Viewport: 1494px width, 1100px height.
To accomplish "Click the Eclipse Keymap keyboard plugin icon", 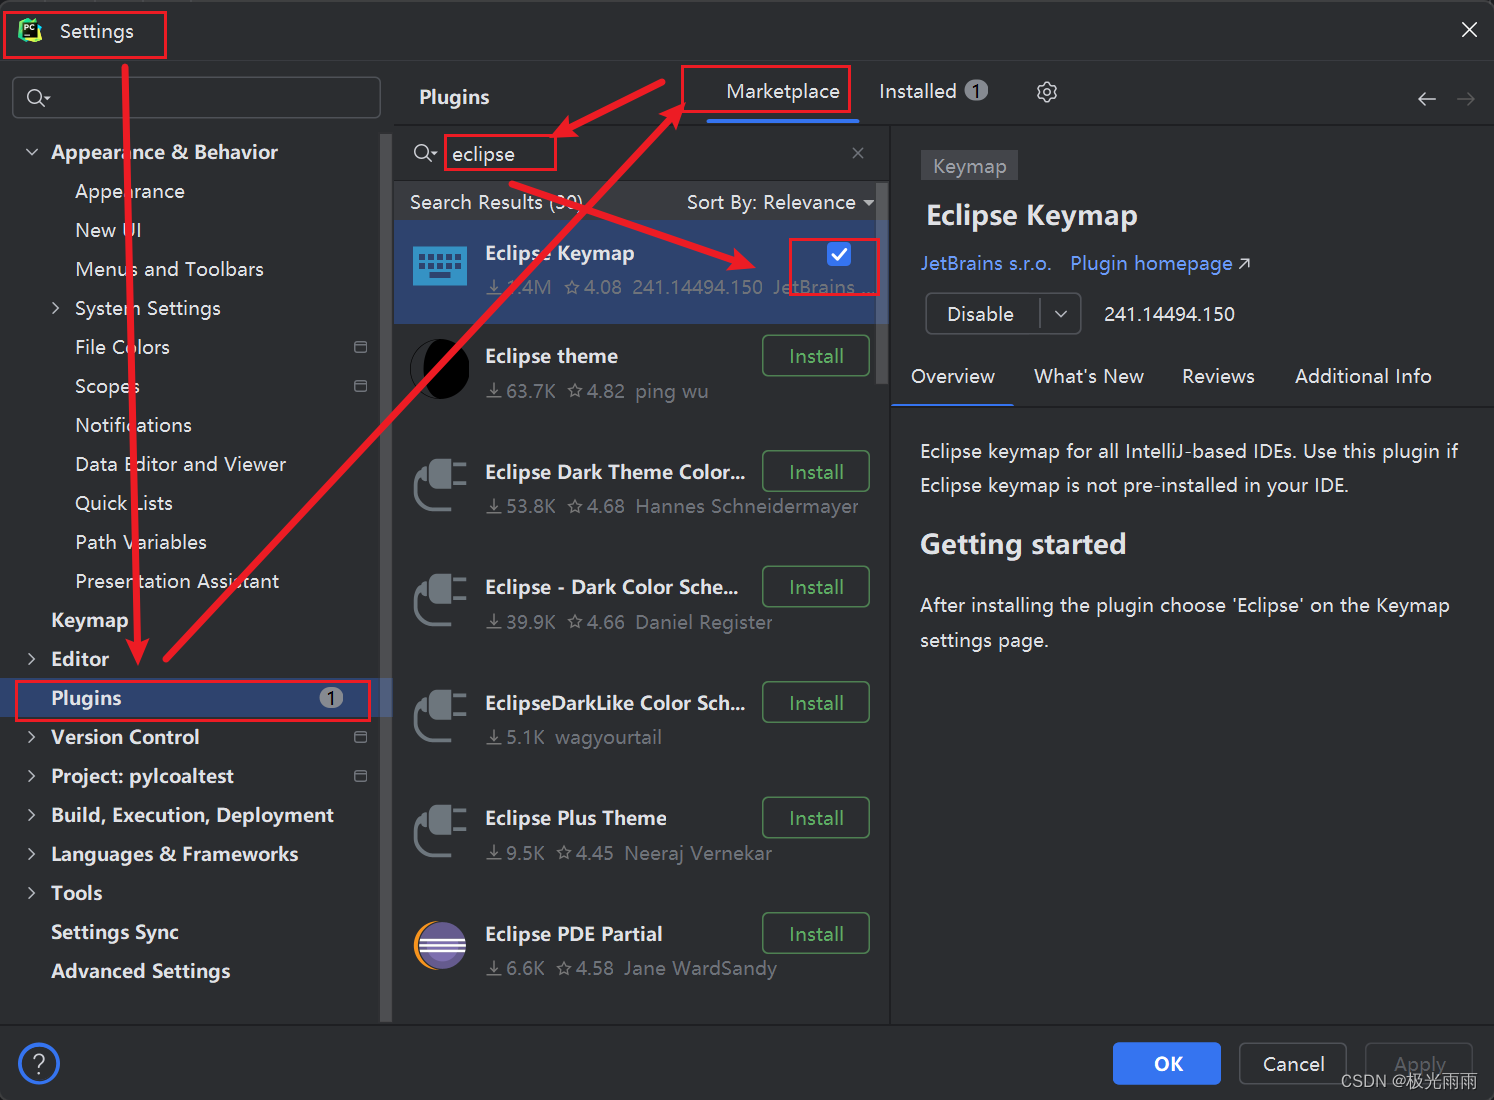I will [x=440, y=266].
